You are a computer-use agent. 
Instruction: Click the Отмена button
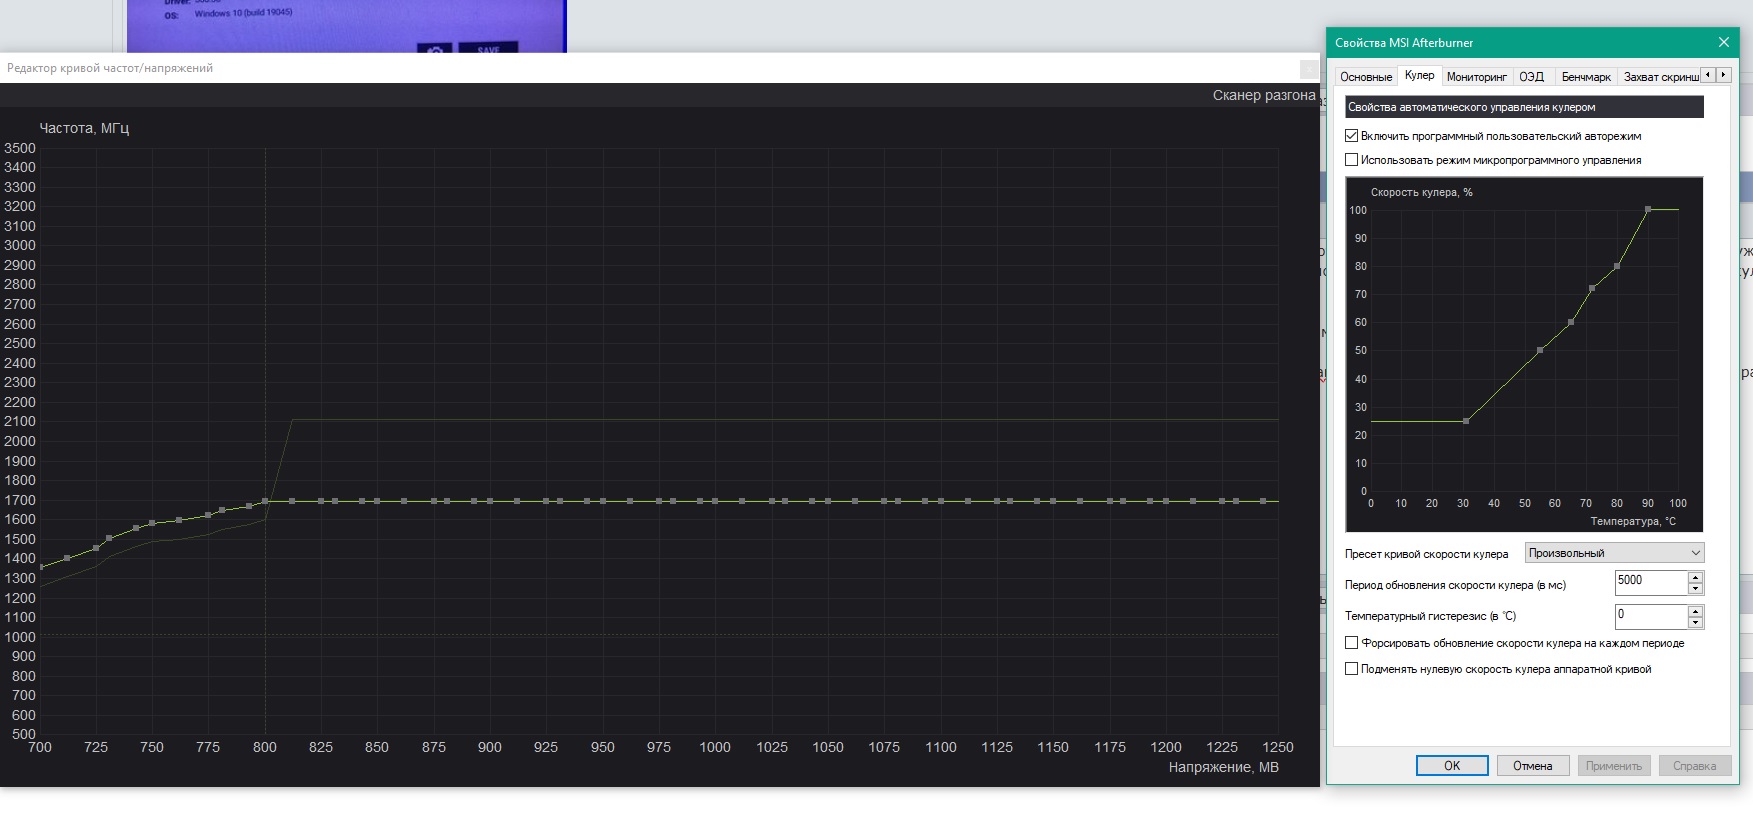pos(1532,766)
